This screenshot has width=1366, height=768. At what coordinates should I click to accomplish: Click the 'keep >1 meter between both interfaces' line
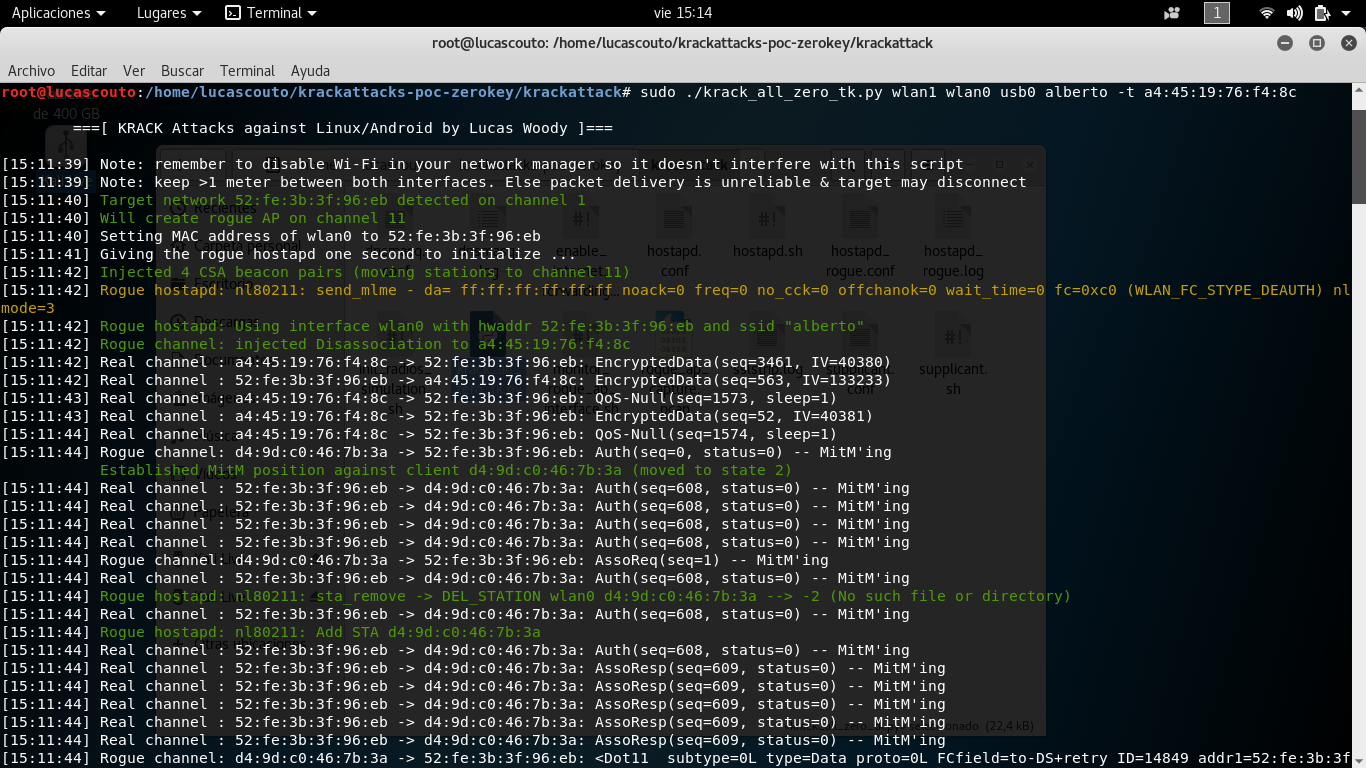(513, 182)
